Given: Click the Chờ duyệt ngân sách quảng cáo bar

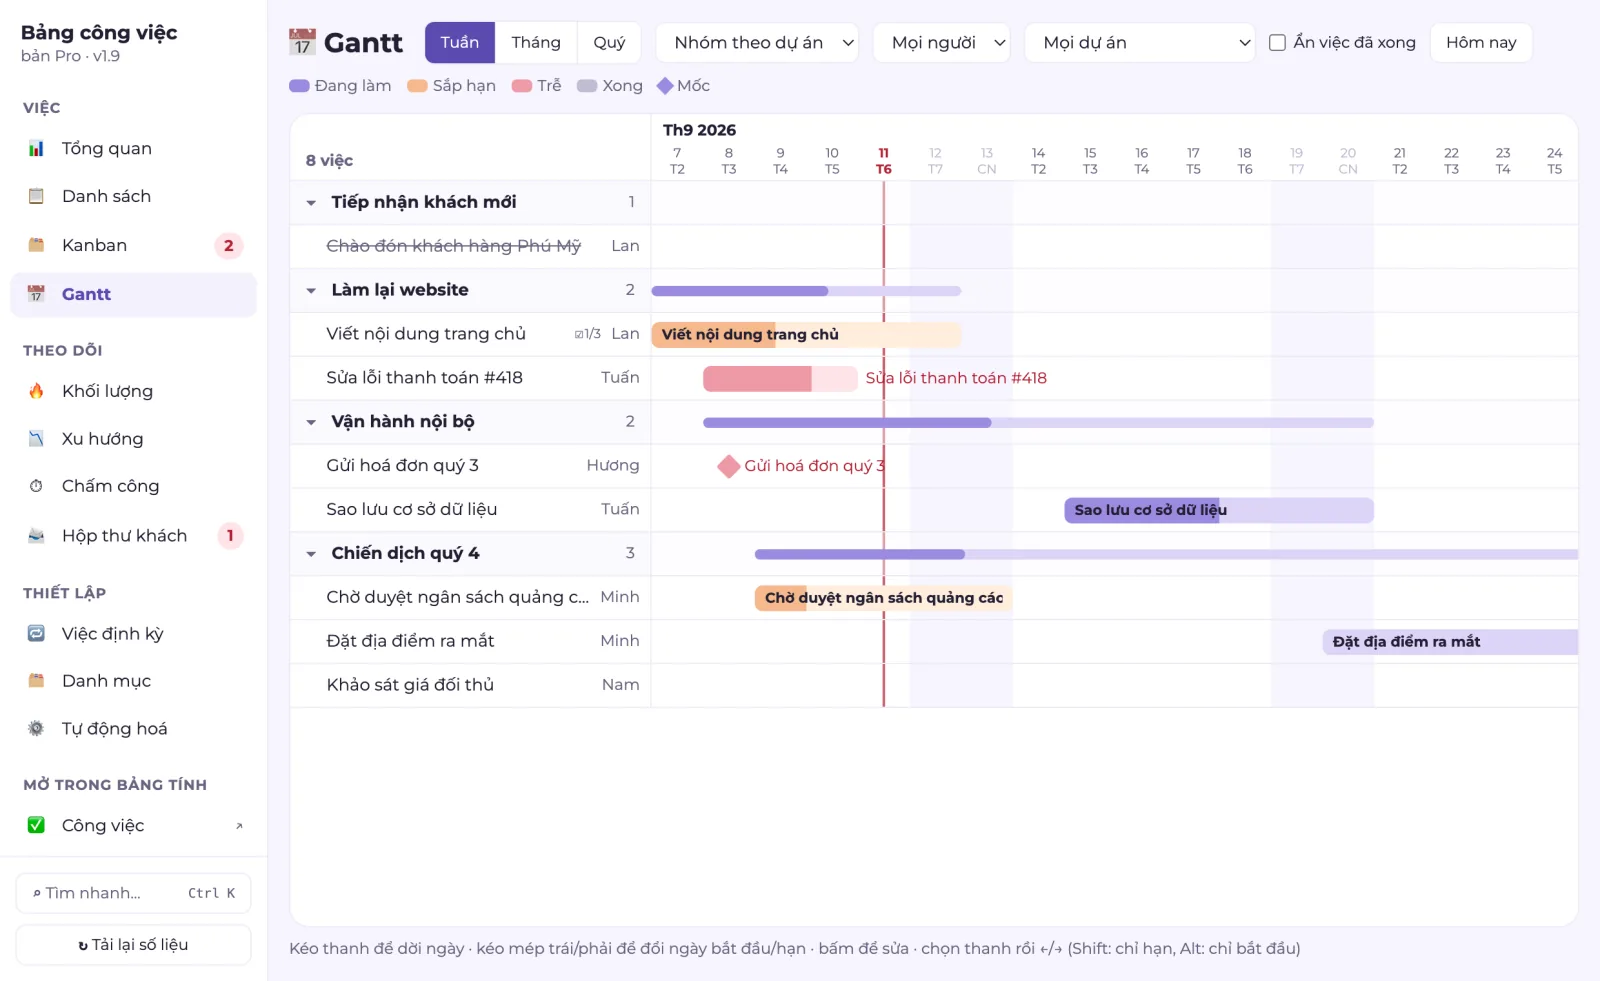Looking at the screenshot, I should point(883,598).
